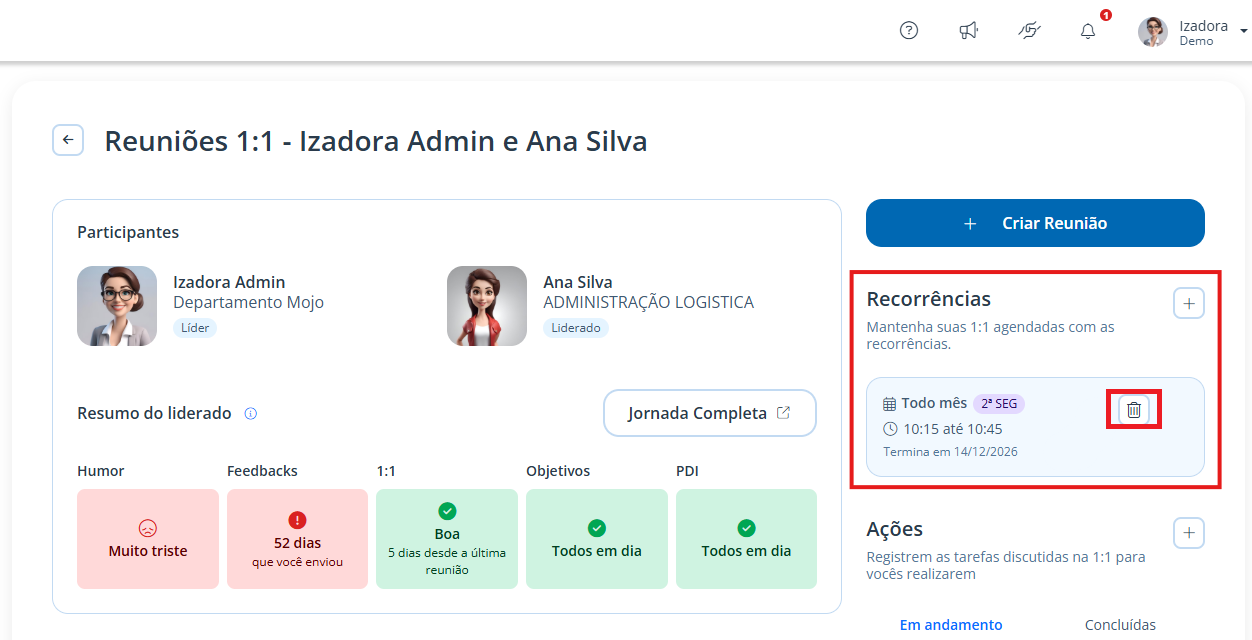Open the Boa 1:1 status card
The width and height of the screenshot is (1252, 640).
point(447,539)
